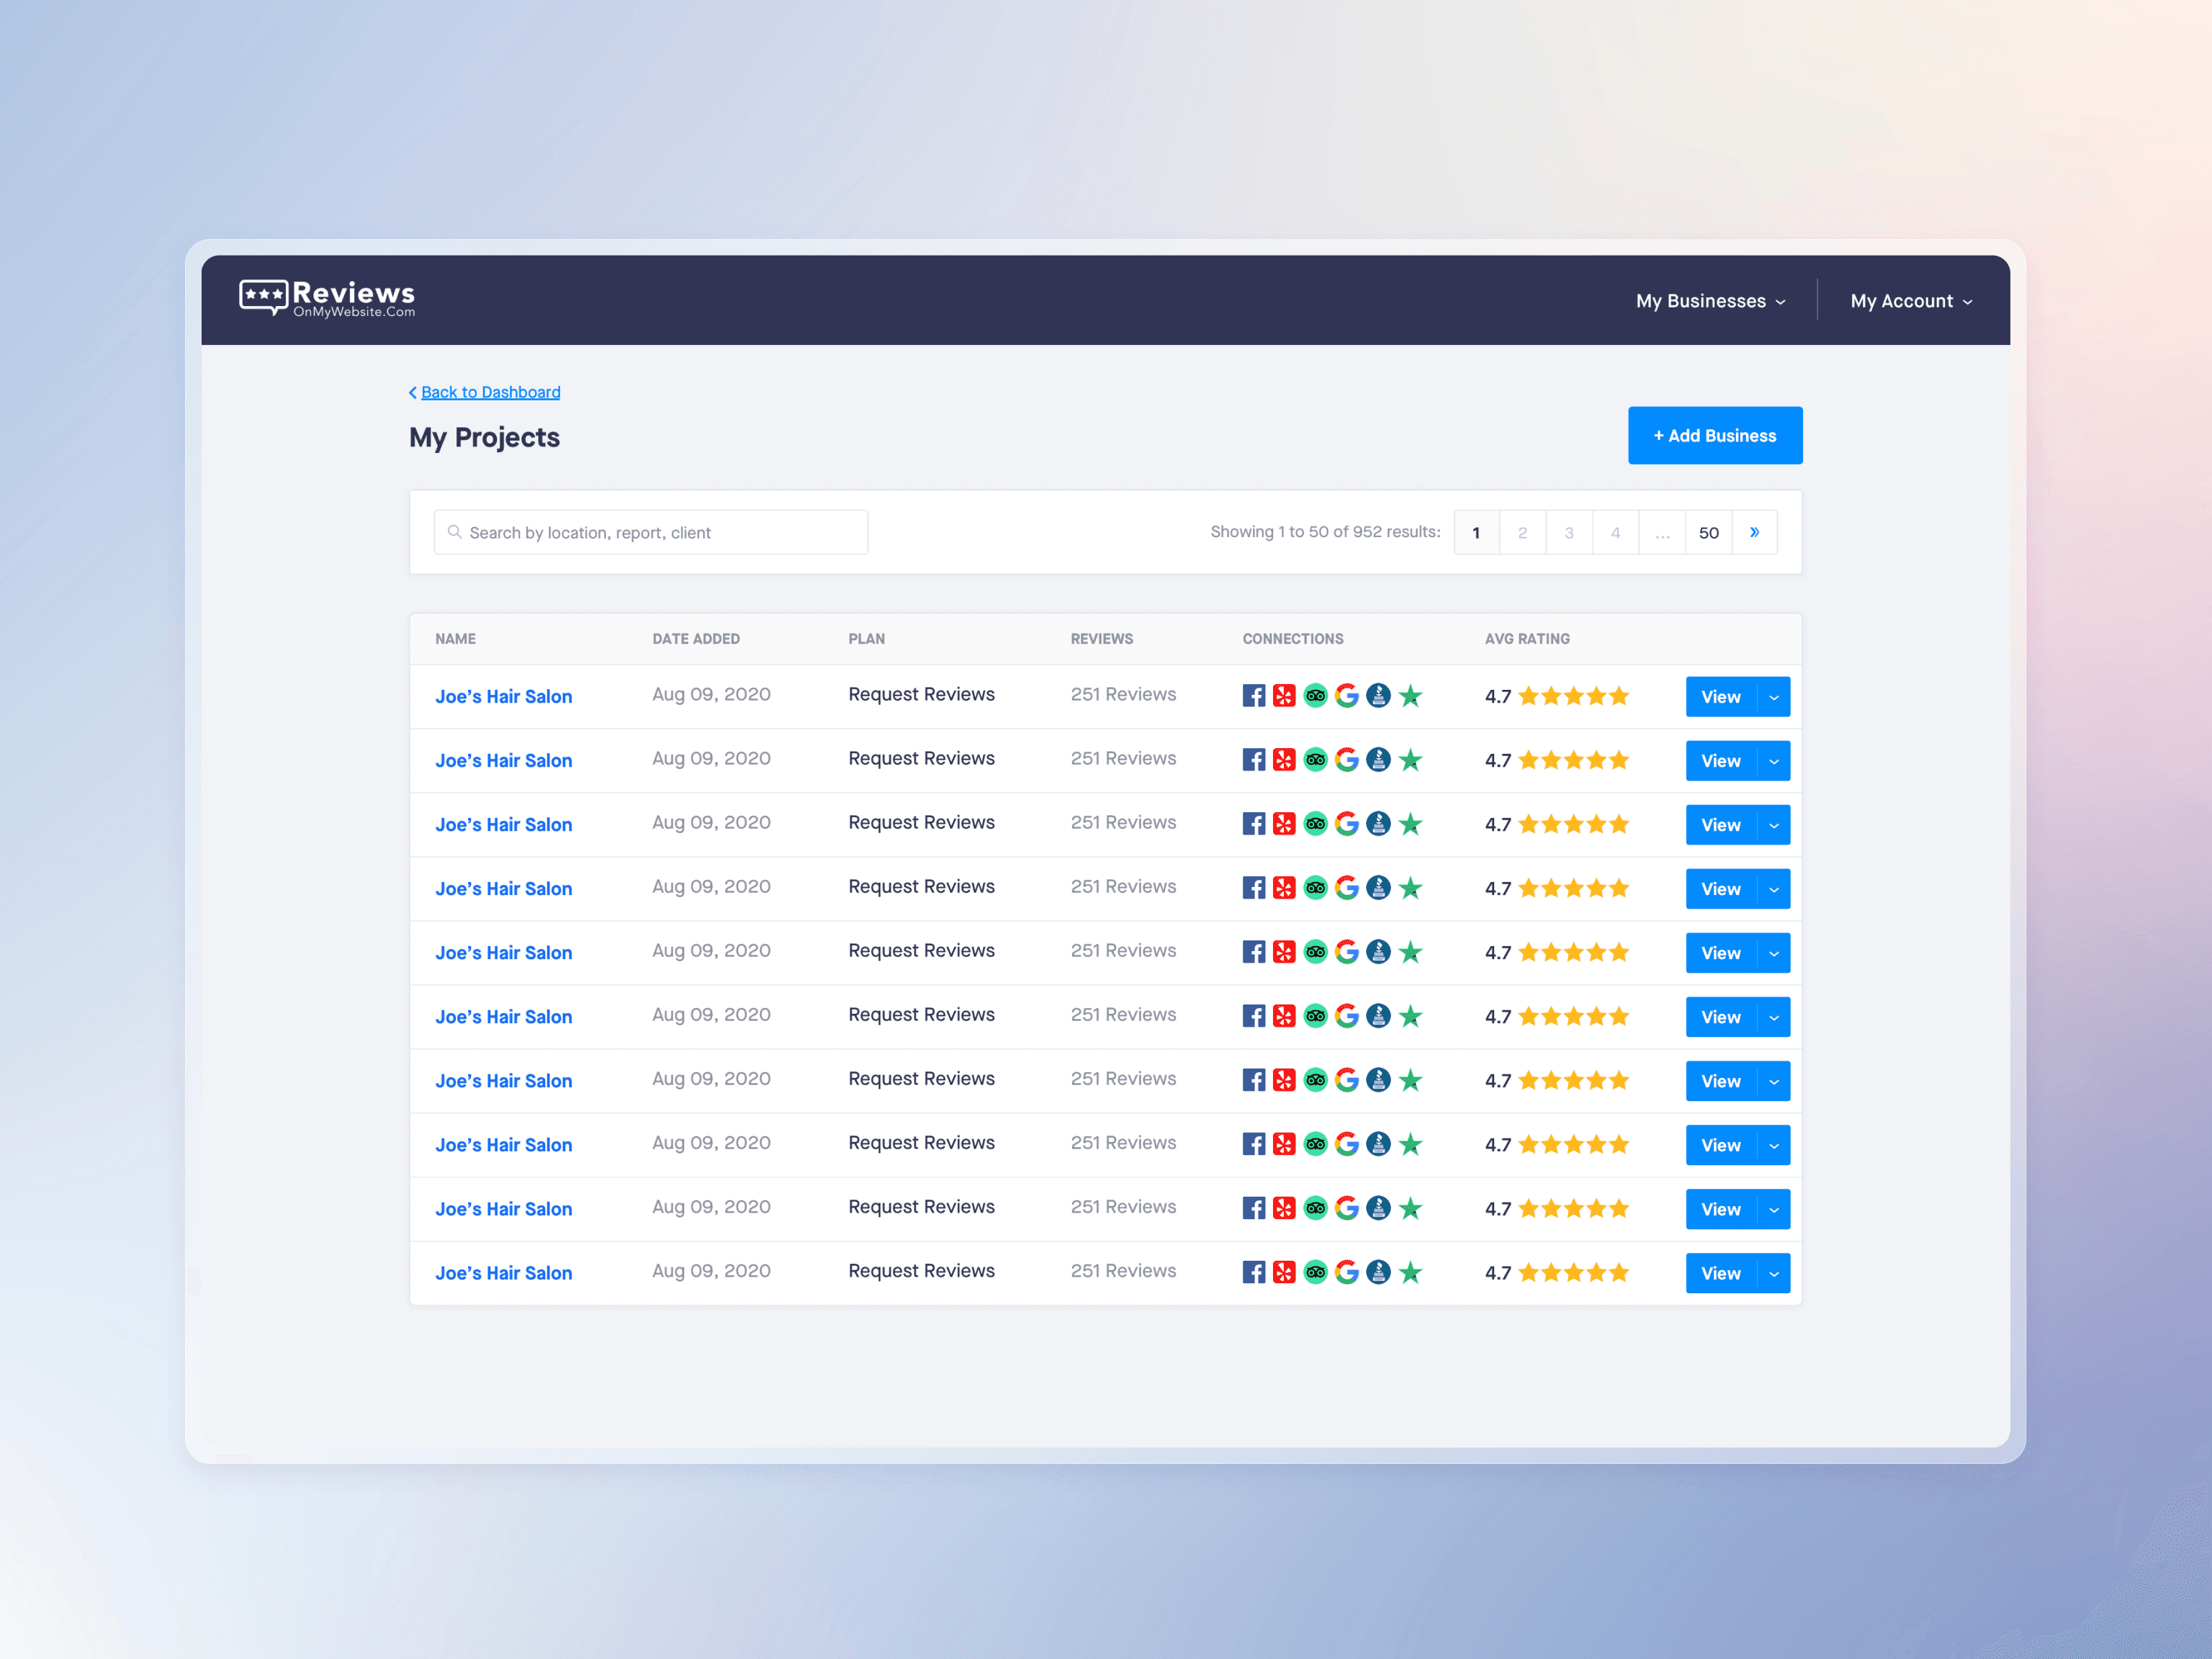Expand the My Account menu

1910,301
